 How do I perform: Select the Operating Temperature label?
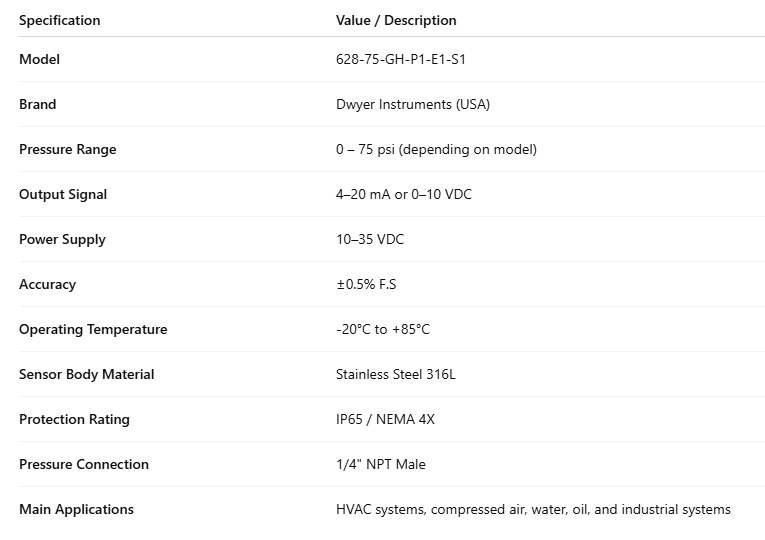tap(93, 329)
